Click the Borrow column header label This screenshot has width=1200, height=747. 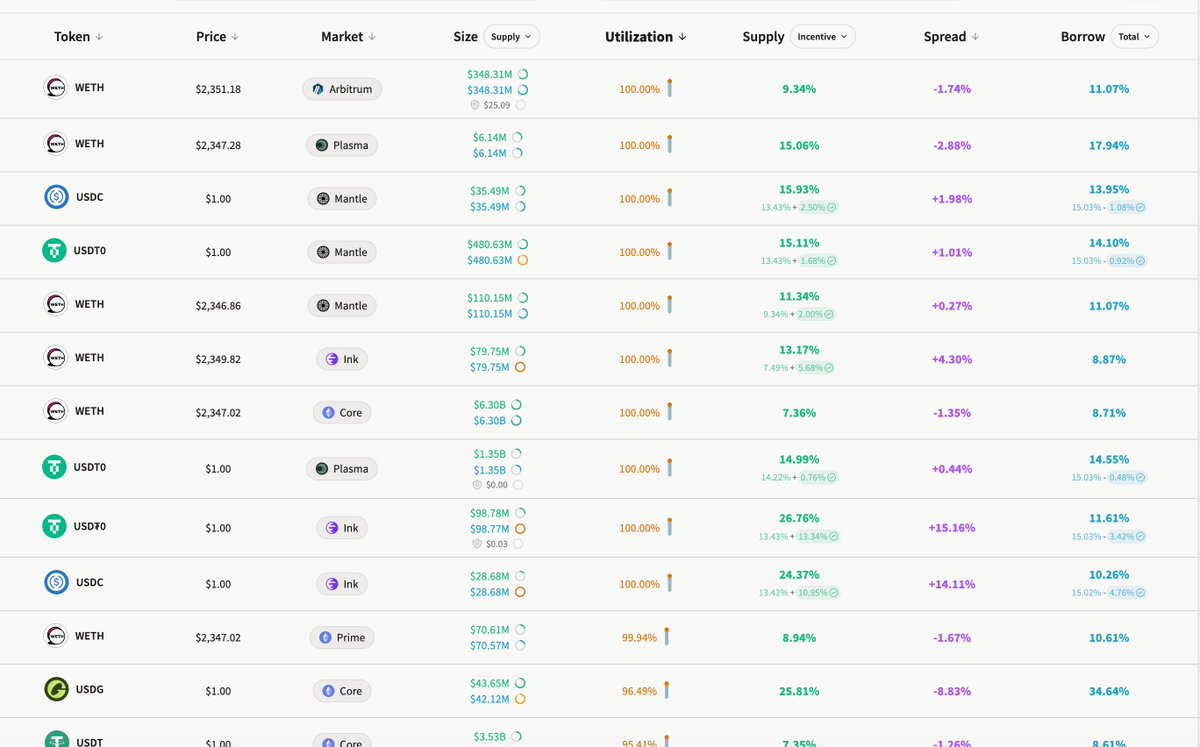click(1083, 37)
